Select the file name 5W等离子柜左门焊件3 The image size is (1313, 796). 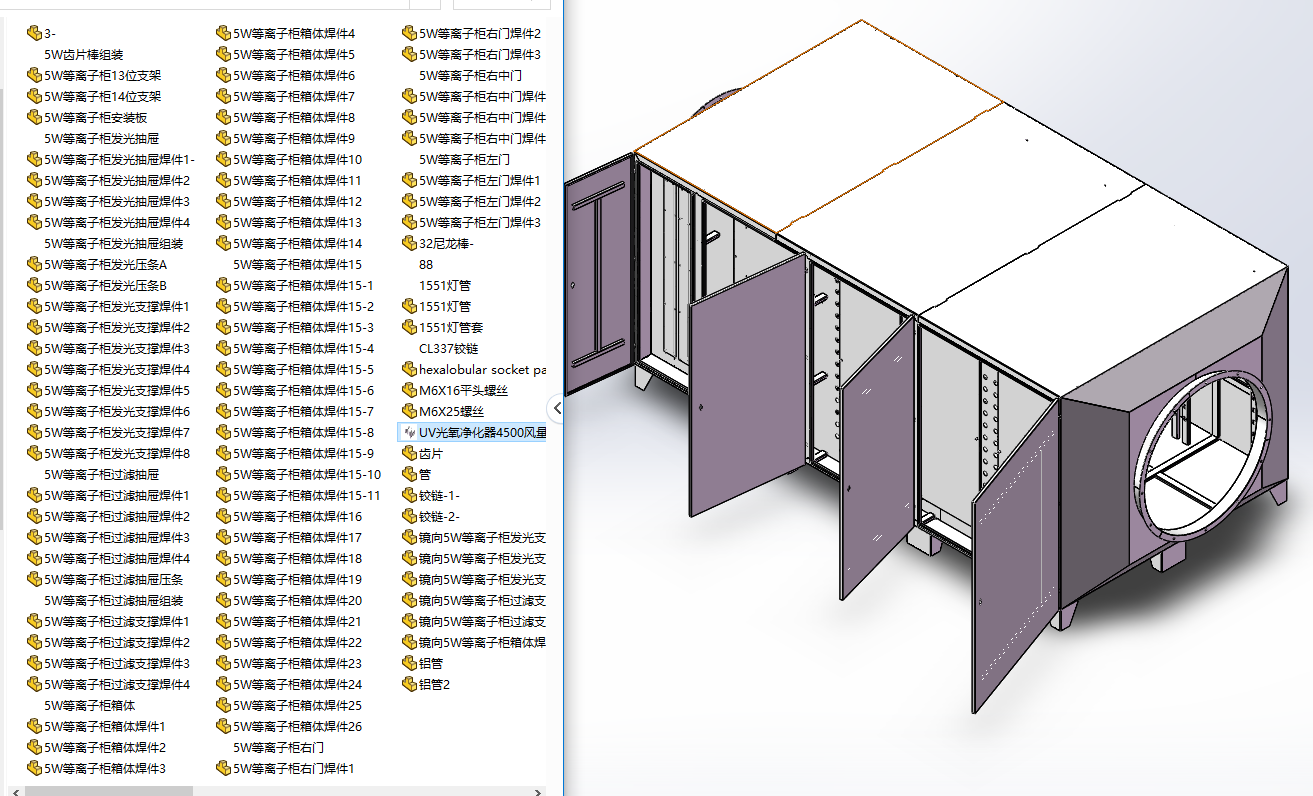pos(480,222)
